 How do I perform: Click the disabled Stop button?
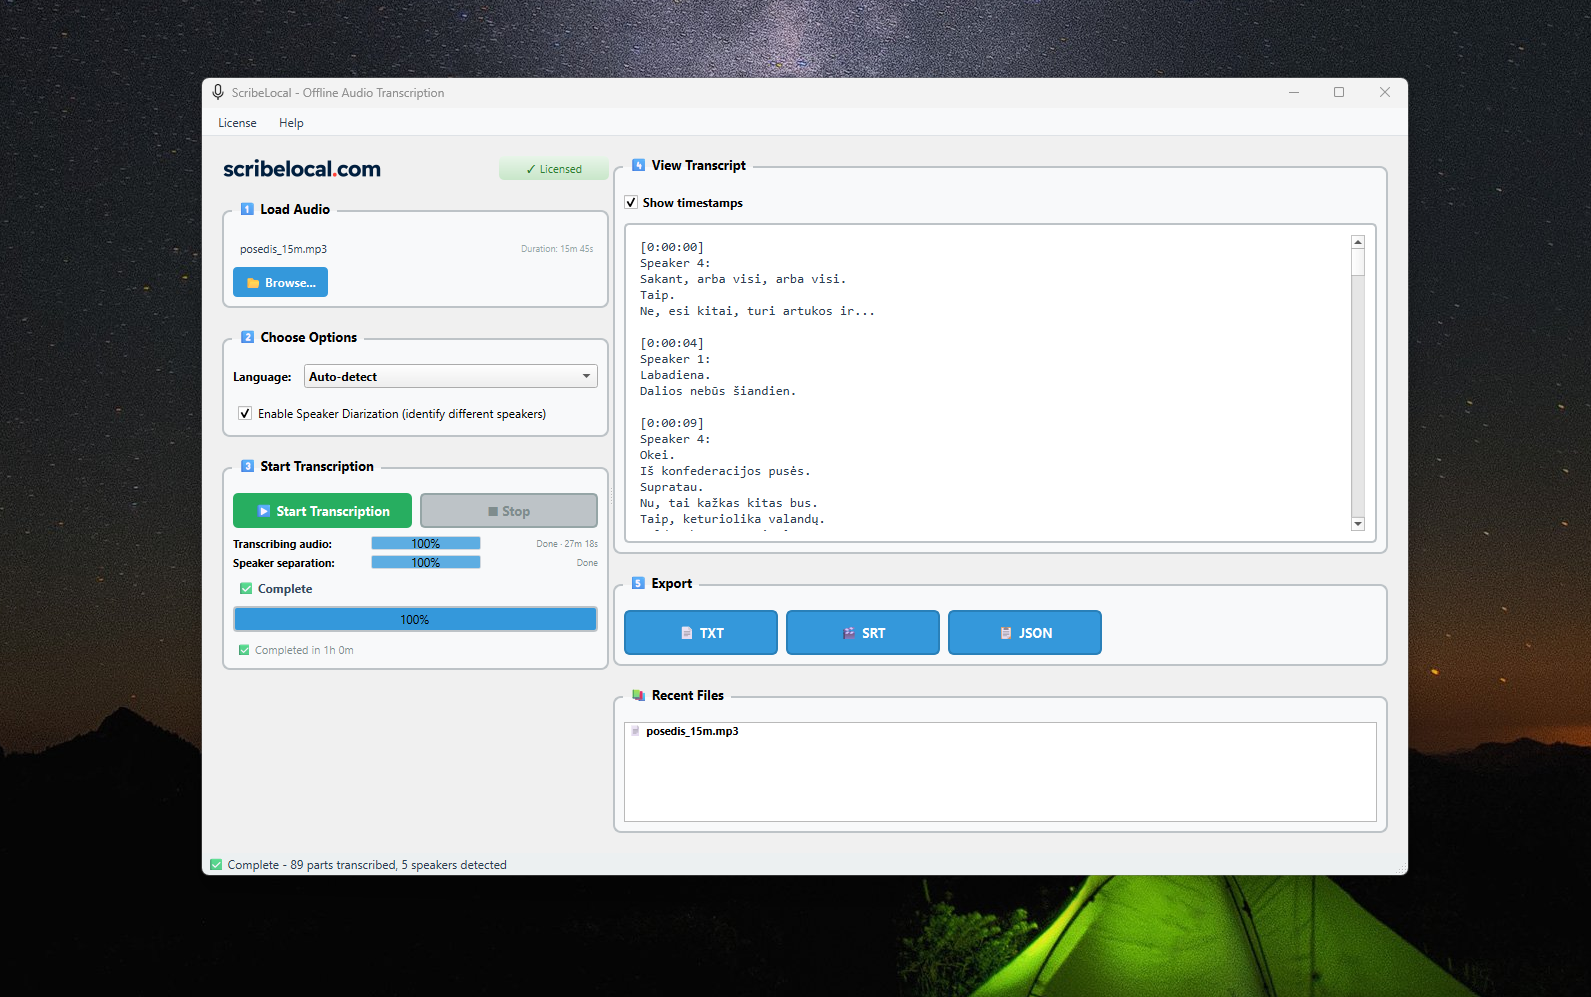pyautogui.click(x=509, y=510)
